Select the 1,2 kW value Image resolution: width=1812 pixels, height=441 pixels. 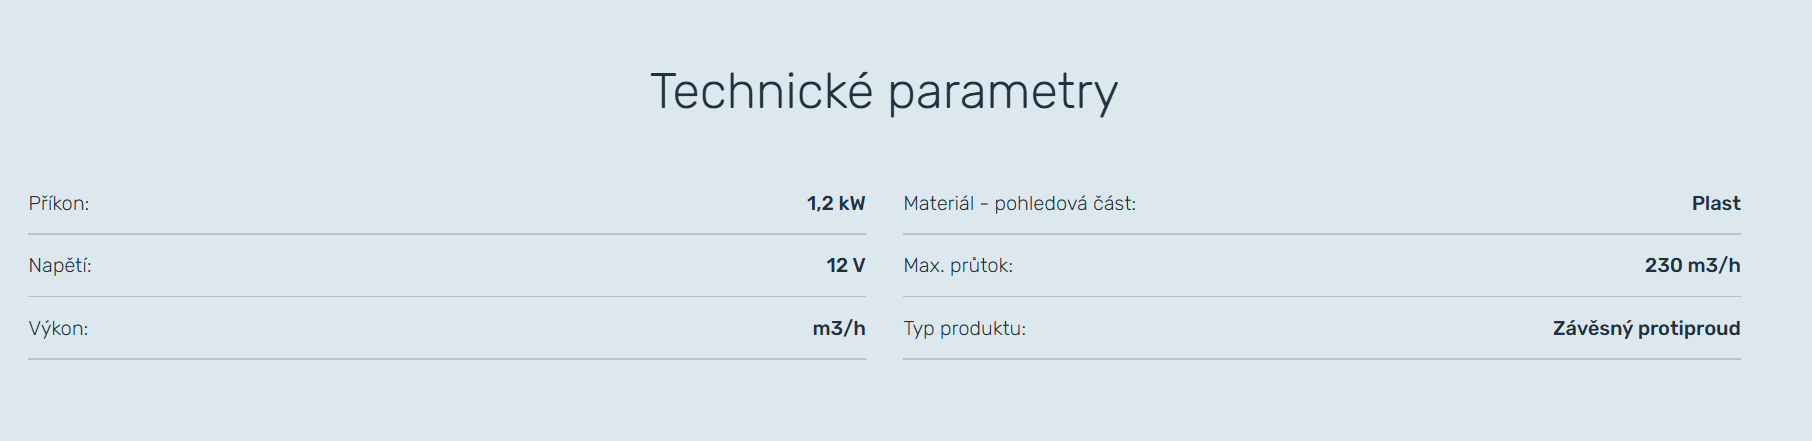coord(836,204)
